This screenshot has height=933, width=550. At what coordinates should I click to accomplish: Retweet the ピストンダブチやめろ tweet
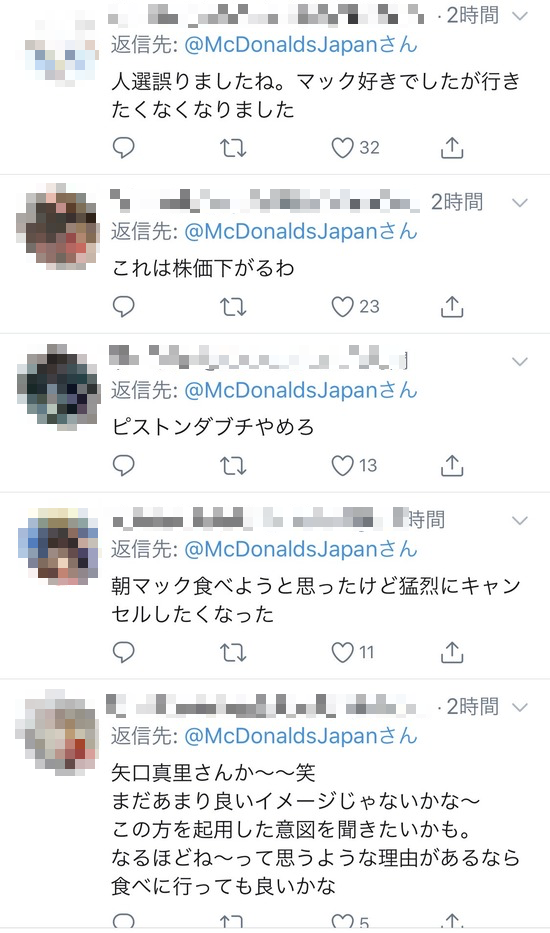coord(233,466)
